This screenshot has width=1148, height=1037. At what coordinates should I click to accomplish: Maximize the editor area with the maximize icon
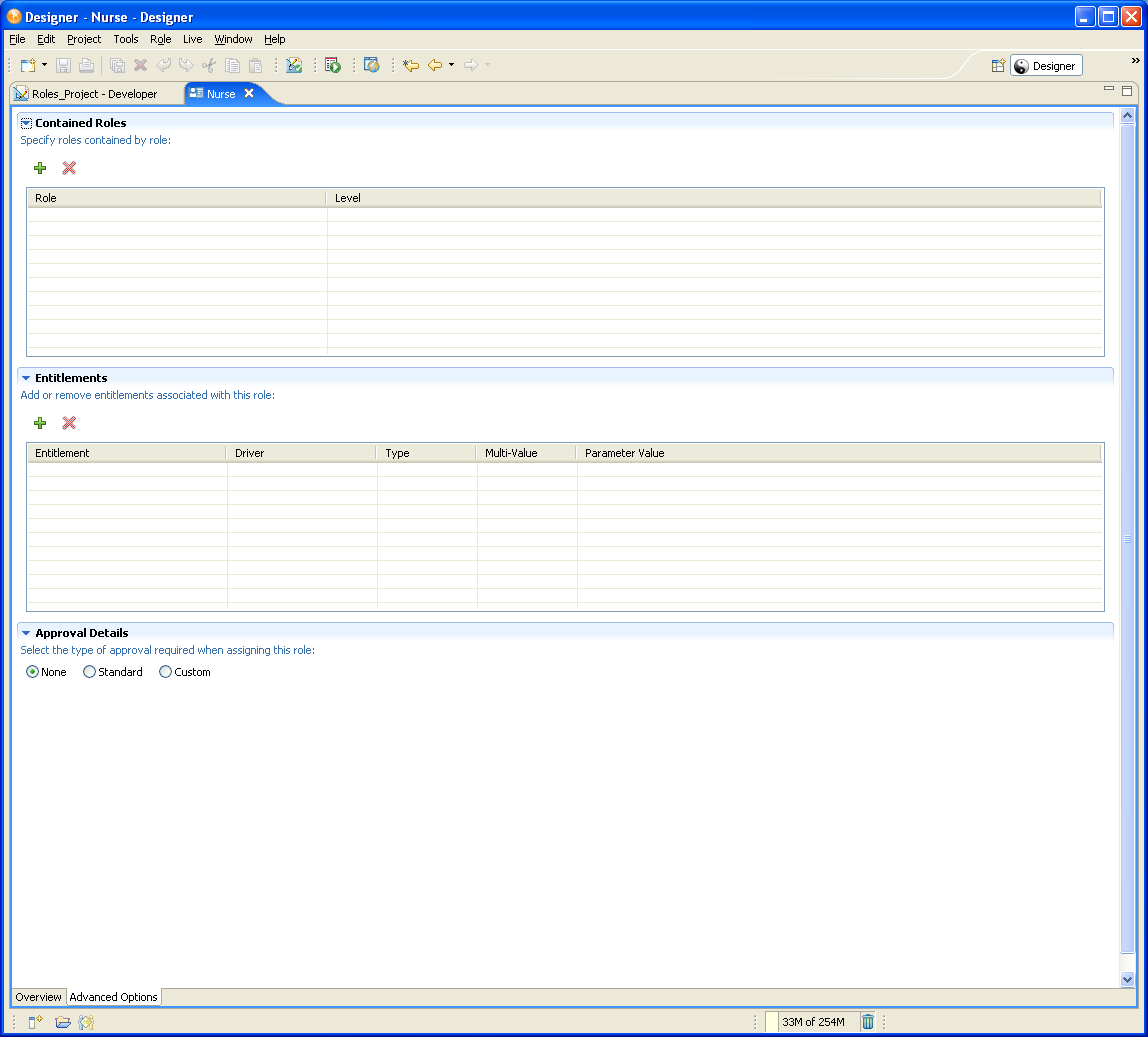point(1127,91)
